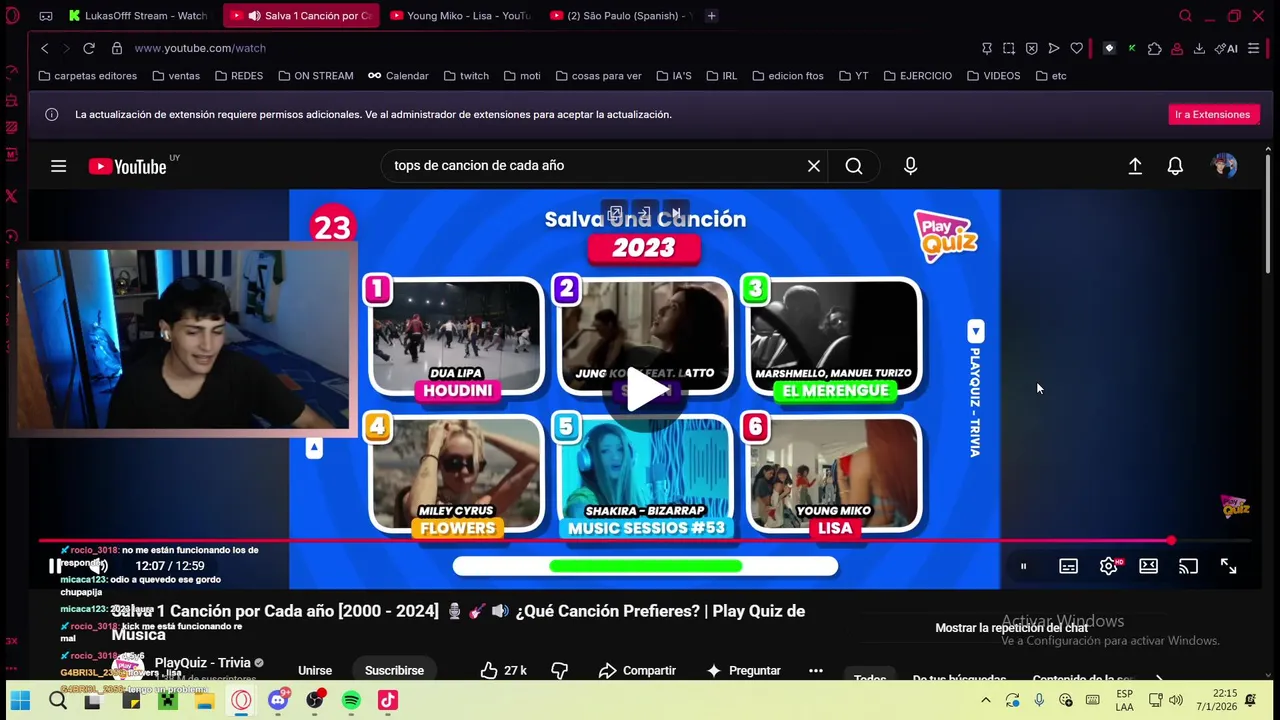Open the ventas bookmark folder

click(176, 76)
